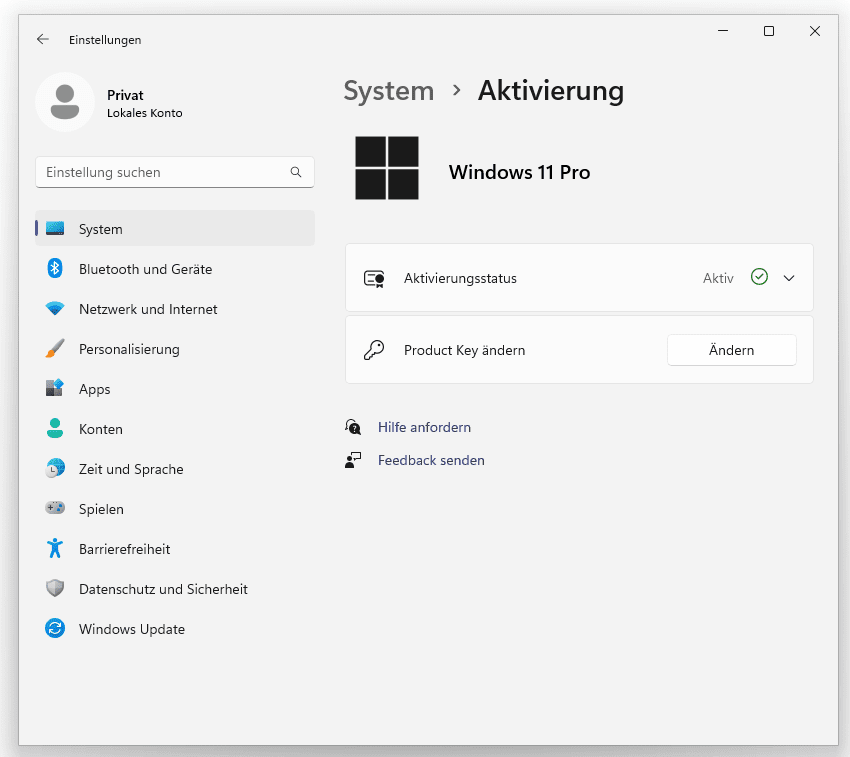Click the Barrierefreiheit accessibility icon
Screen dimensions: 850x757
point(55,548)
